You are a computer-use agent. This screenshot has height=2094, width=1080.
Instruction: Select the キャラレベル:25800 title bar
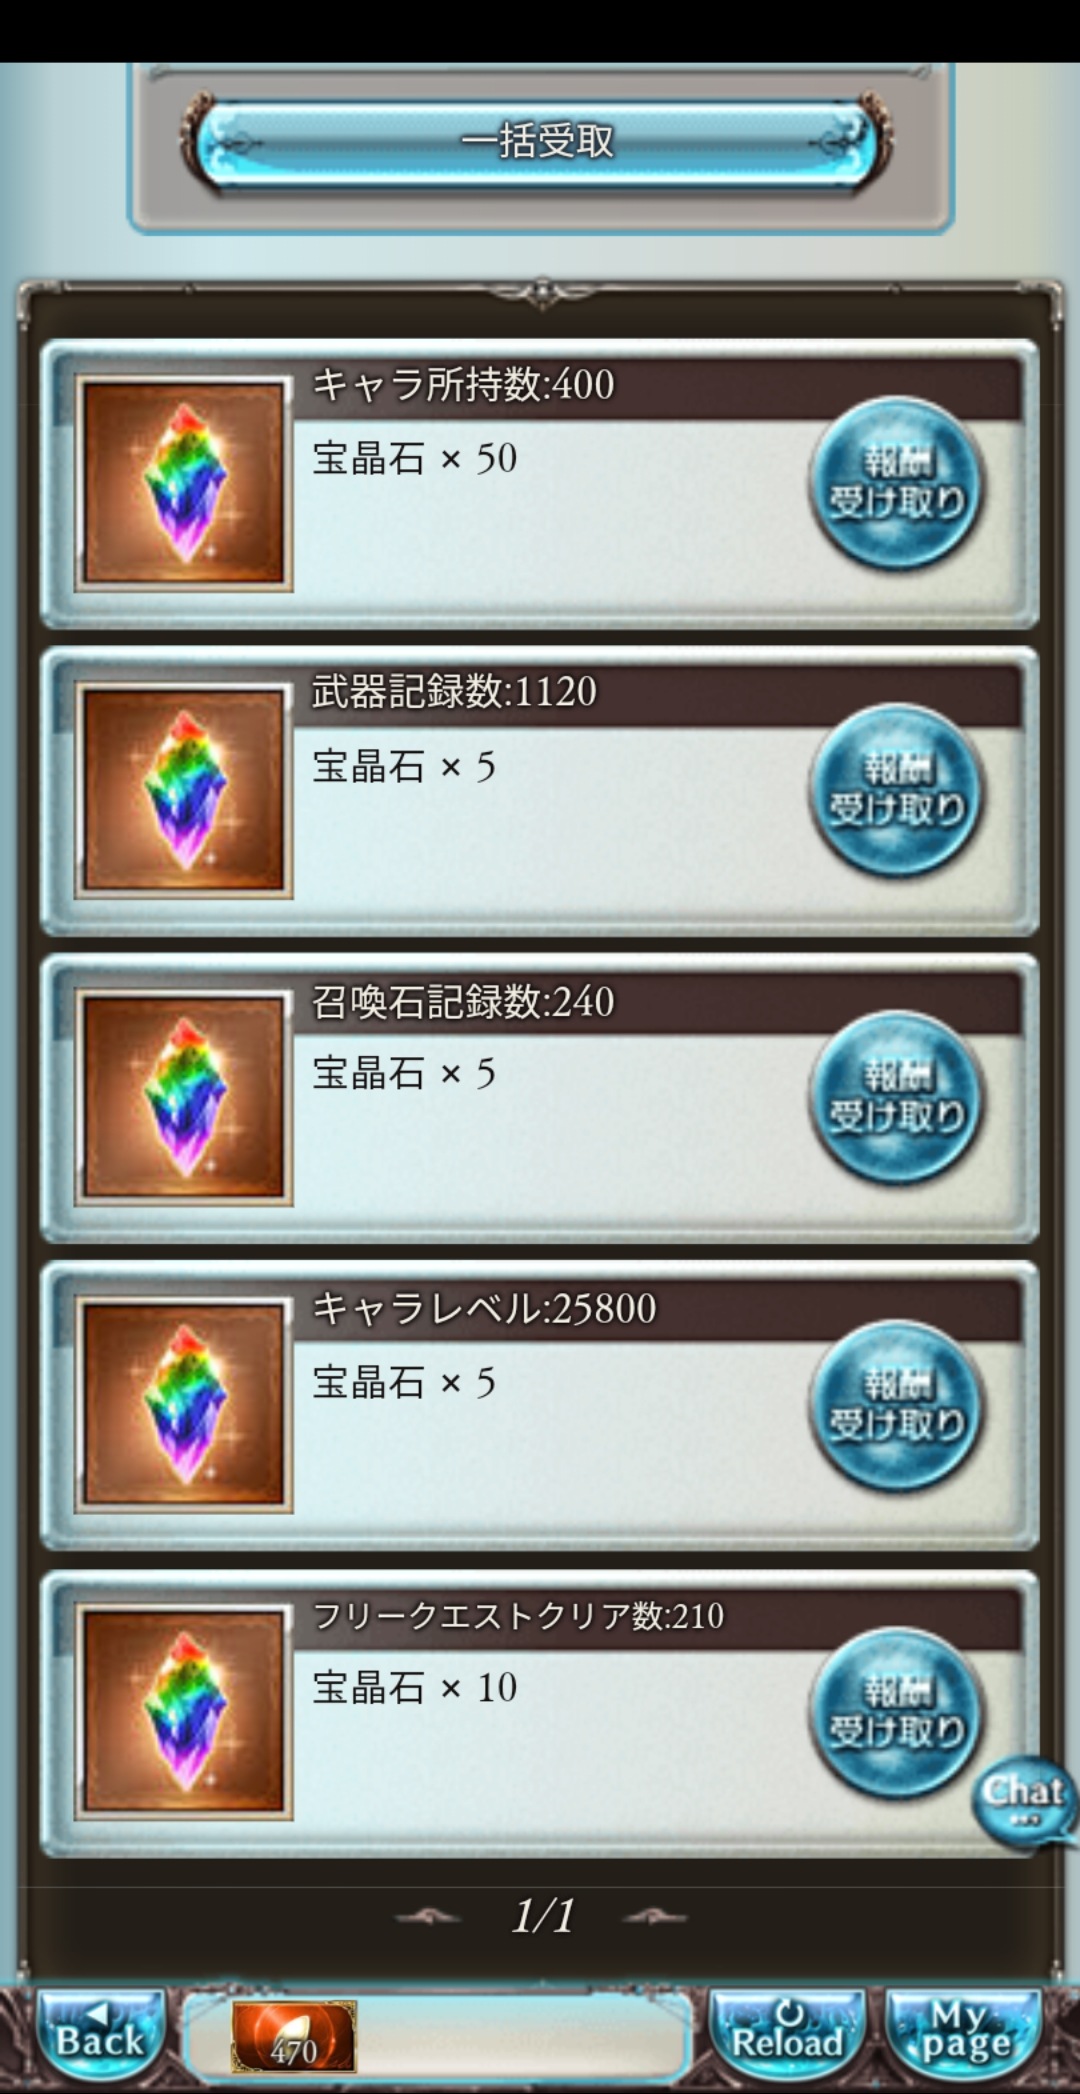[x=657, y=1309]
